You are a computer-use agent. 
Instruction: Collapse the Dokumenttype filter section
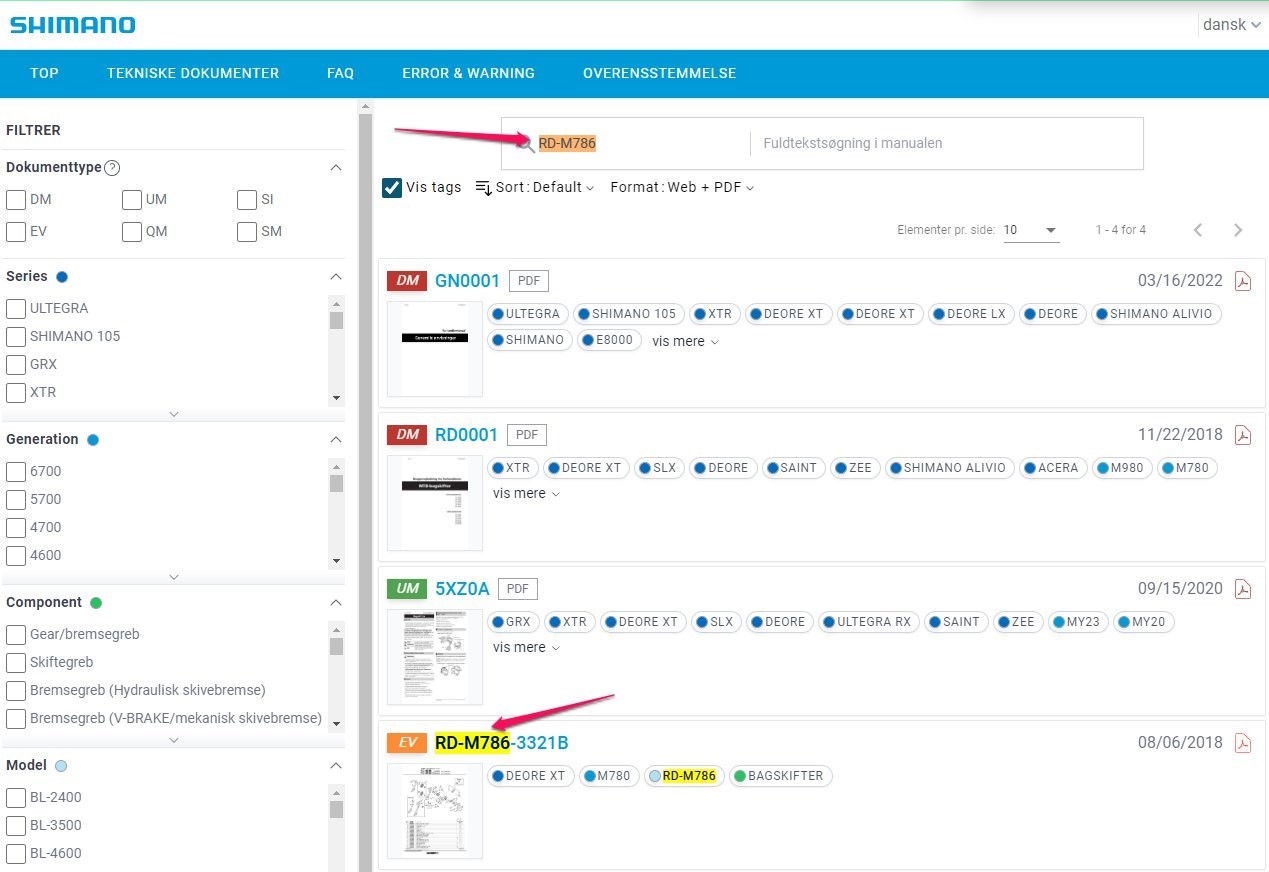[336, 168]
